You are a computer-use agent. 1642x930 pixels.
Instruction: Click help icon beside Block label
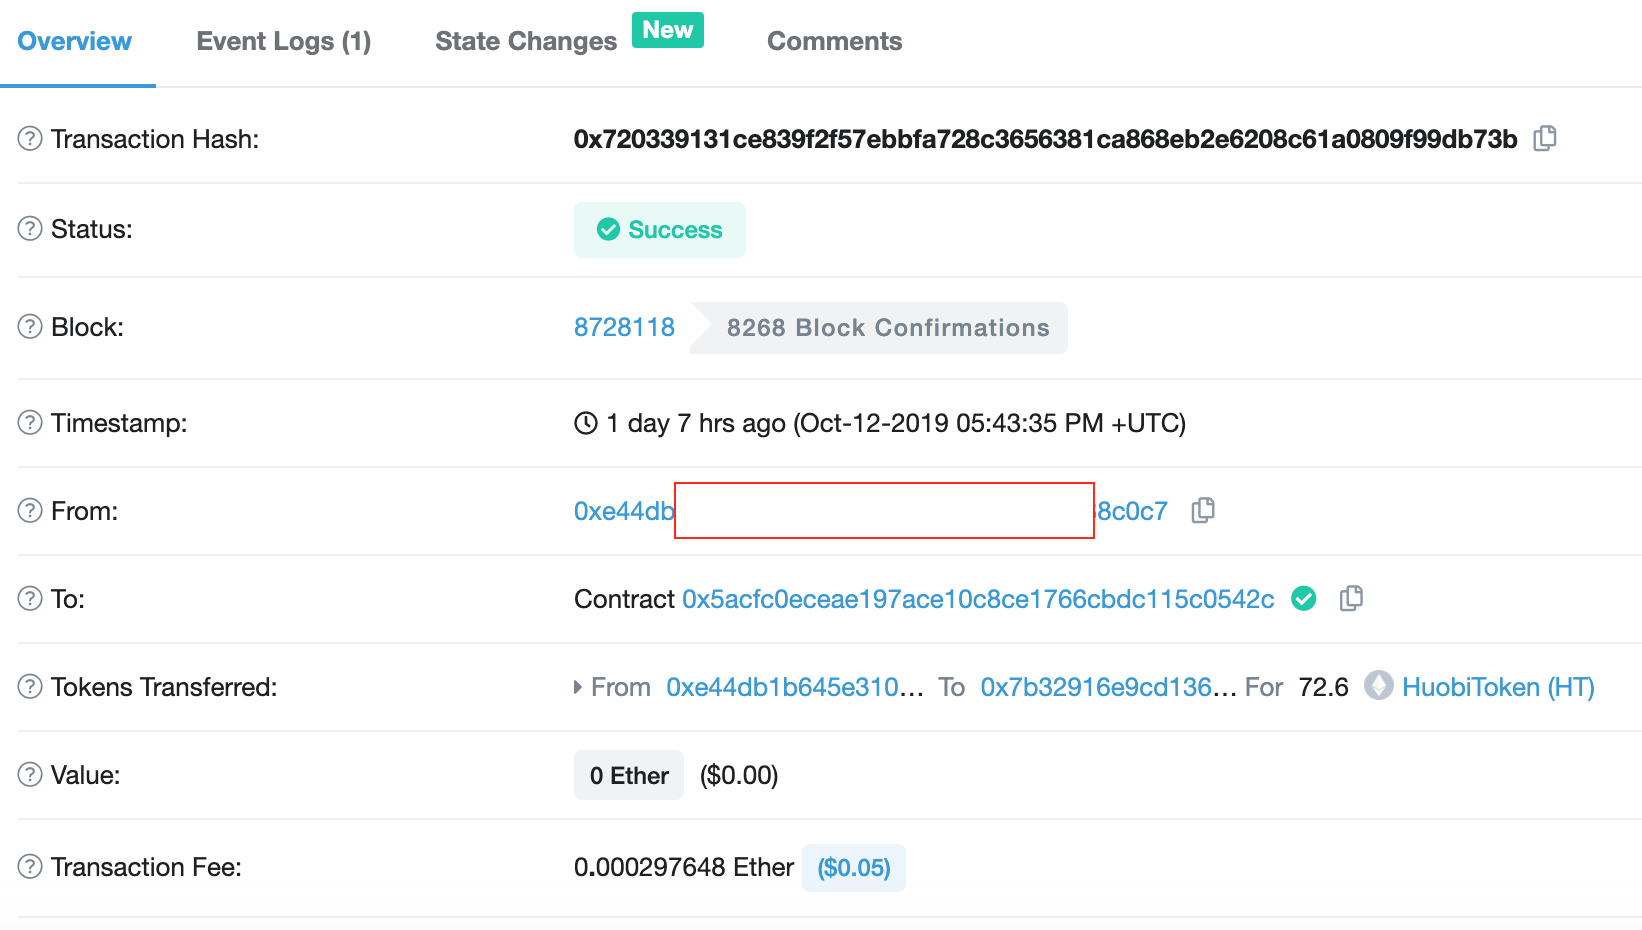pos(30,326)
